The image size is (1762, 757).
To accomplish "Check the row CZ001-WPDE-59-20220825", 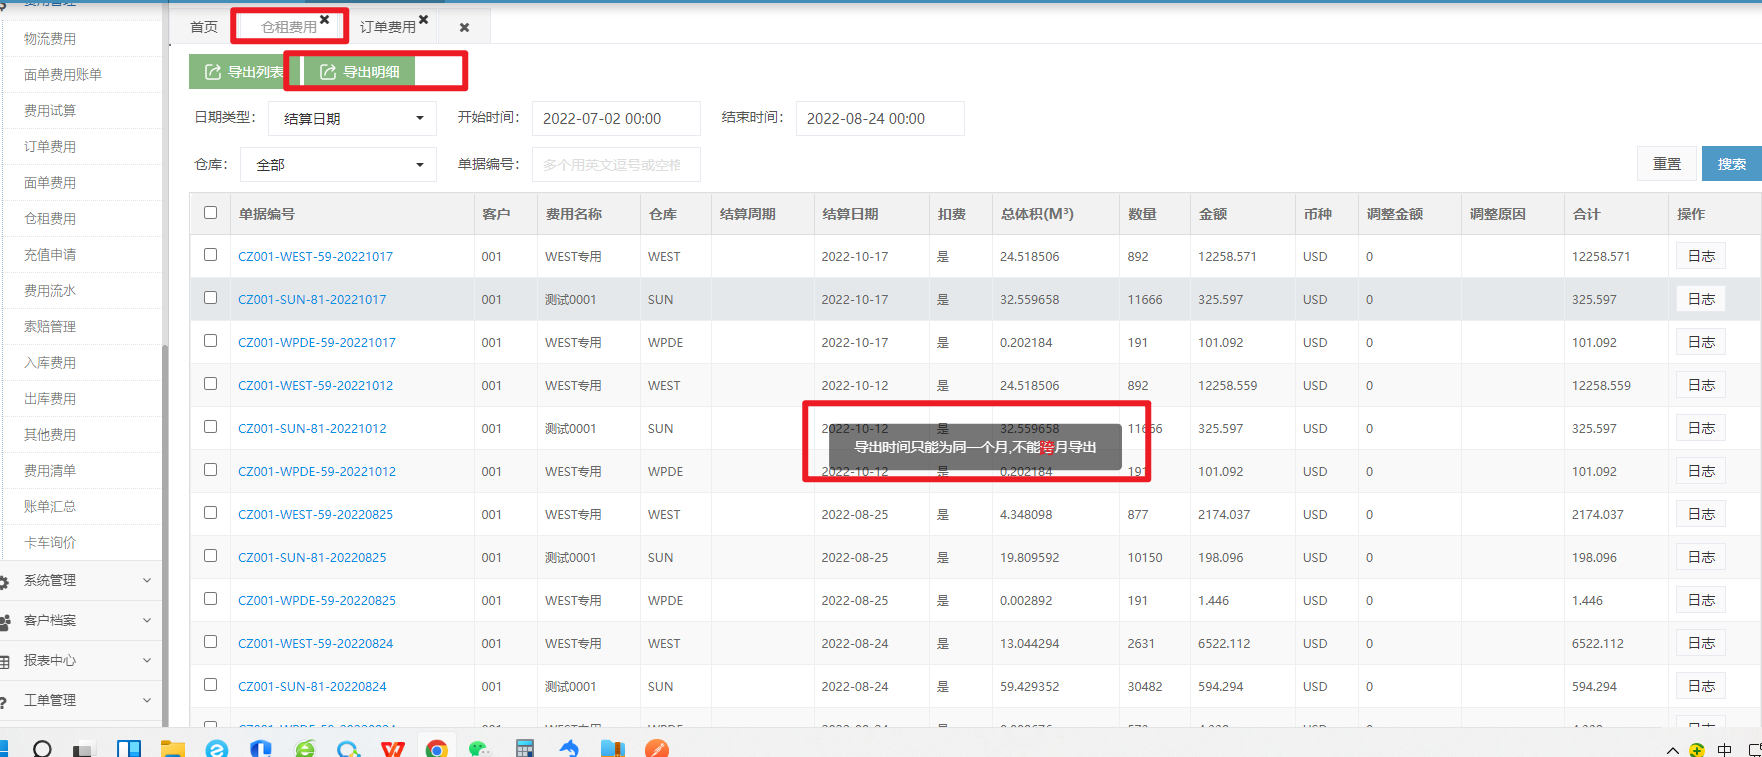I will [210, 599].
